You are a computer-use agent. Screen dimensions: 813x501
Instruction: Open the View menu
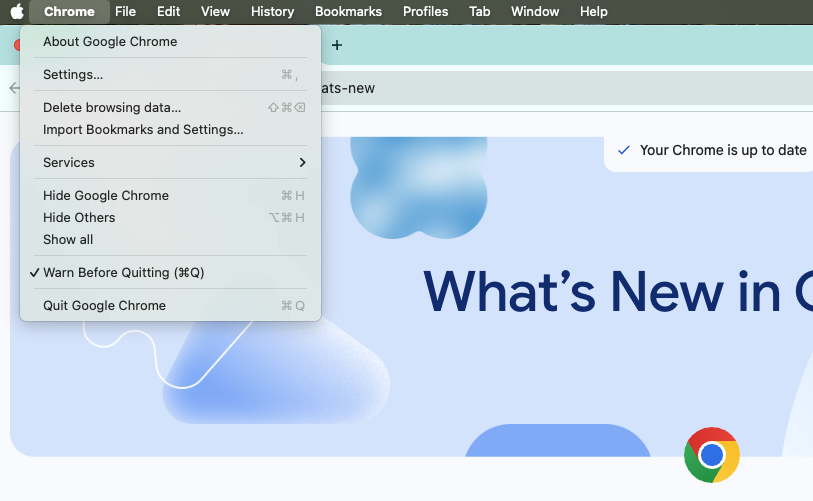tap(215, 11)
